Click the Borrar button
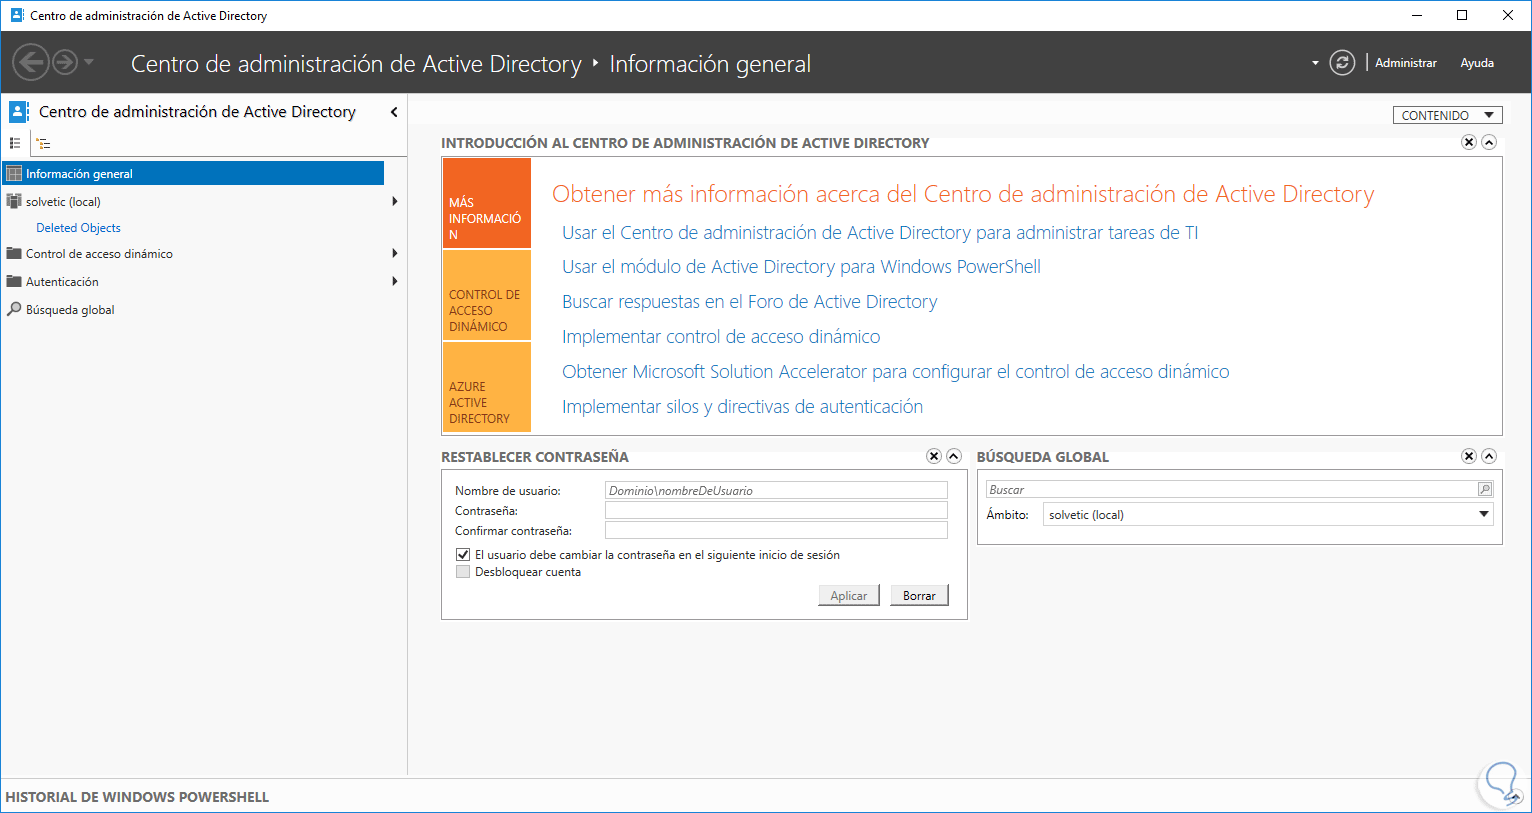This screenshot has height=813, width=1532. 919,595
